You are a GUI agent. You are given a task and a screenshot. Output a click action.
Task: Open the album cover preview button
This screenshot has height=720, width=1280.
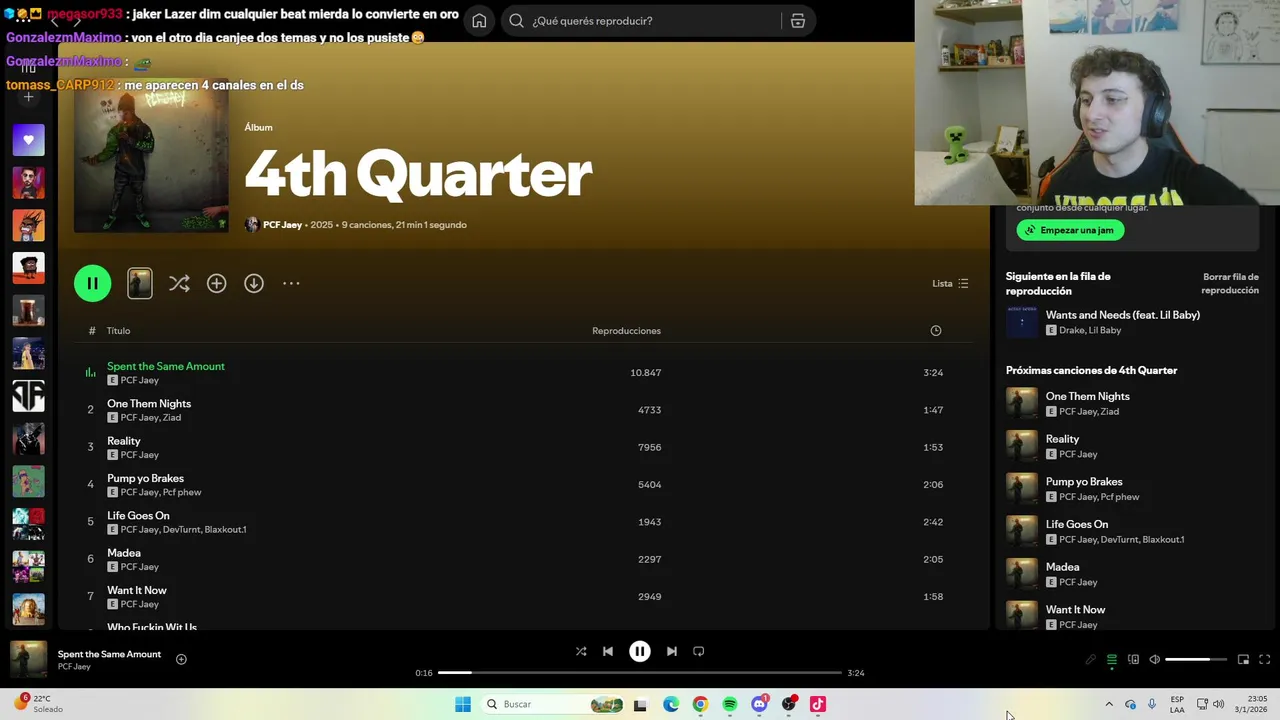pyautogui.click(x=140, y=283)
